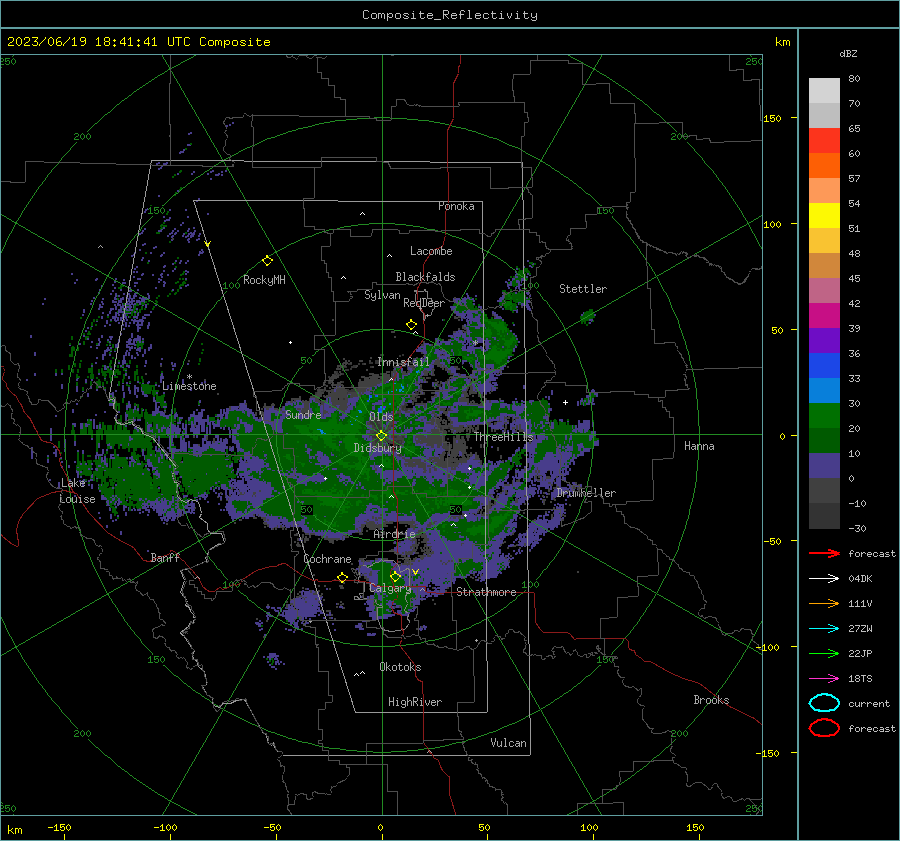Select the light gray 80-70 dBZ swatch
This screenshot has height=841, width=900.
[x=824, y=91]
